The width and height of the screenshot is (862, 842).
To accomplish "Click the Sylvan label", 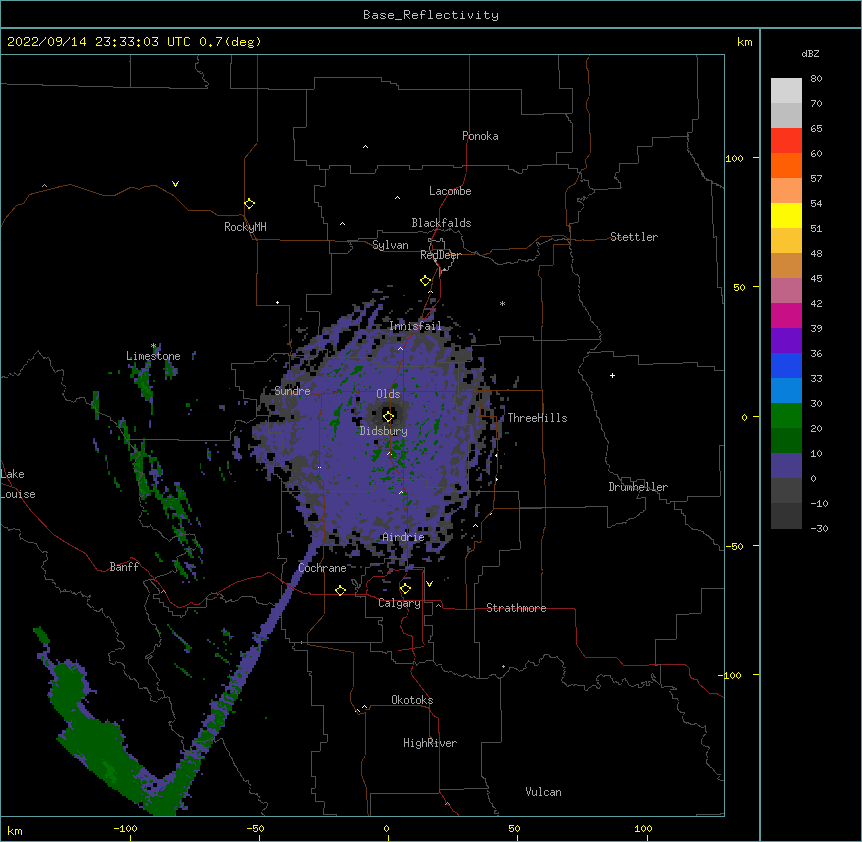I will click(x=390, y=245).
